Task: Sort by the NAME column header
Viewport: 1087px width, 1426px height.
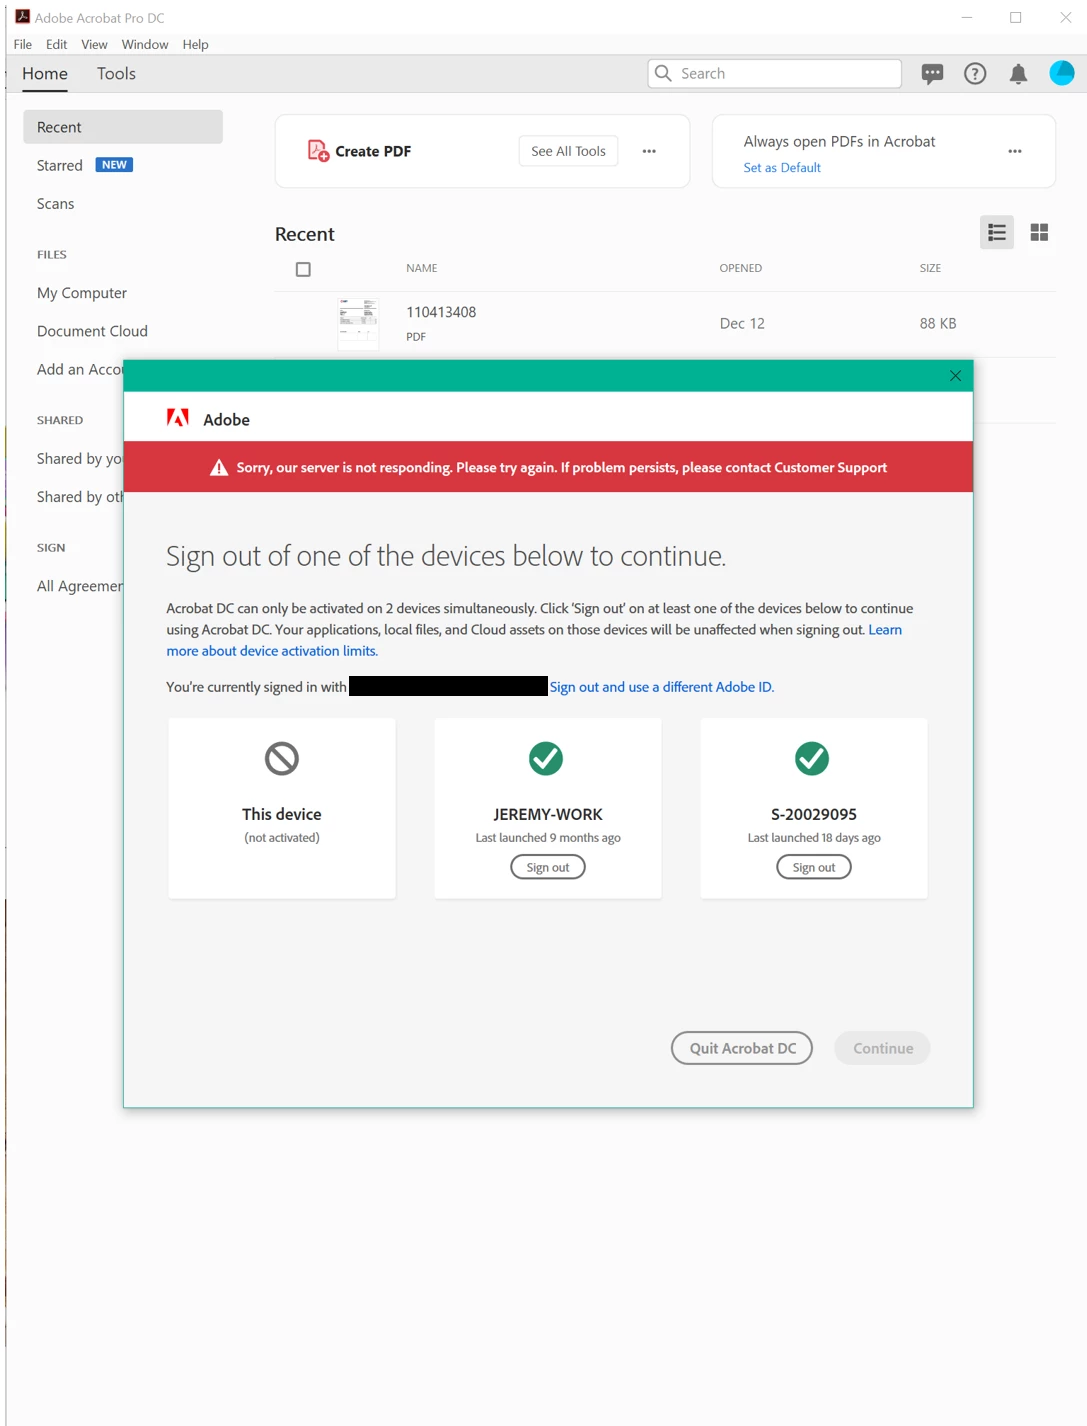Action: pos(422,268)
